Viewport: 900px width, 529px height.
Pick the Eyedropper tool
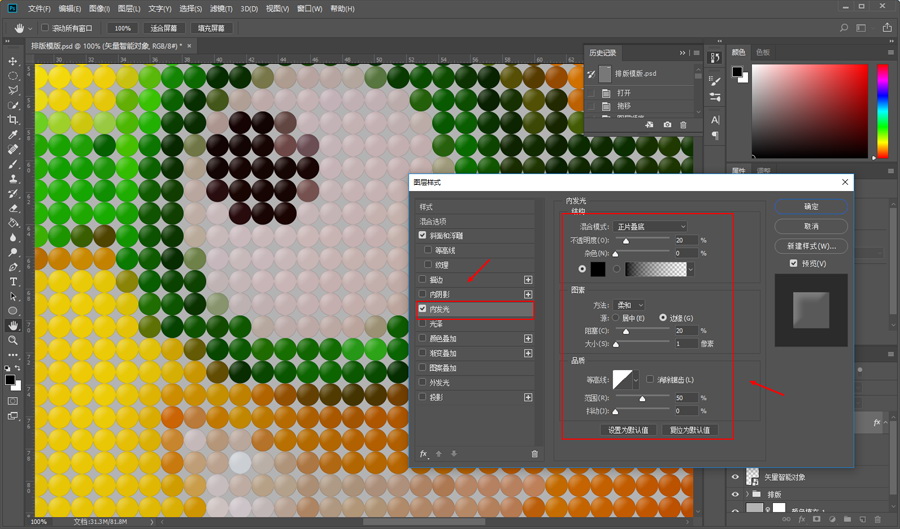[13, 135]
